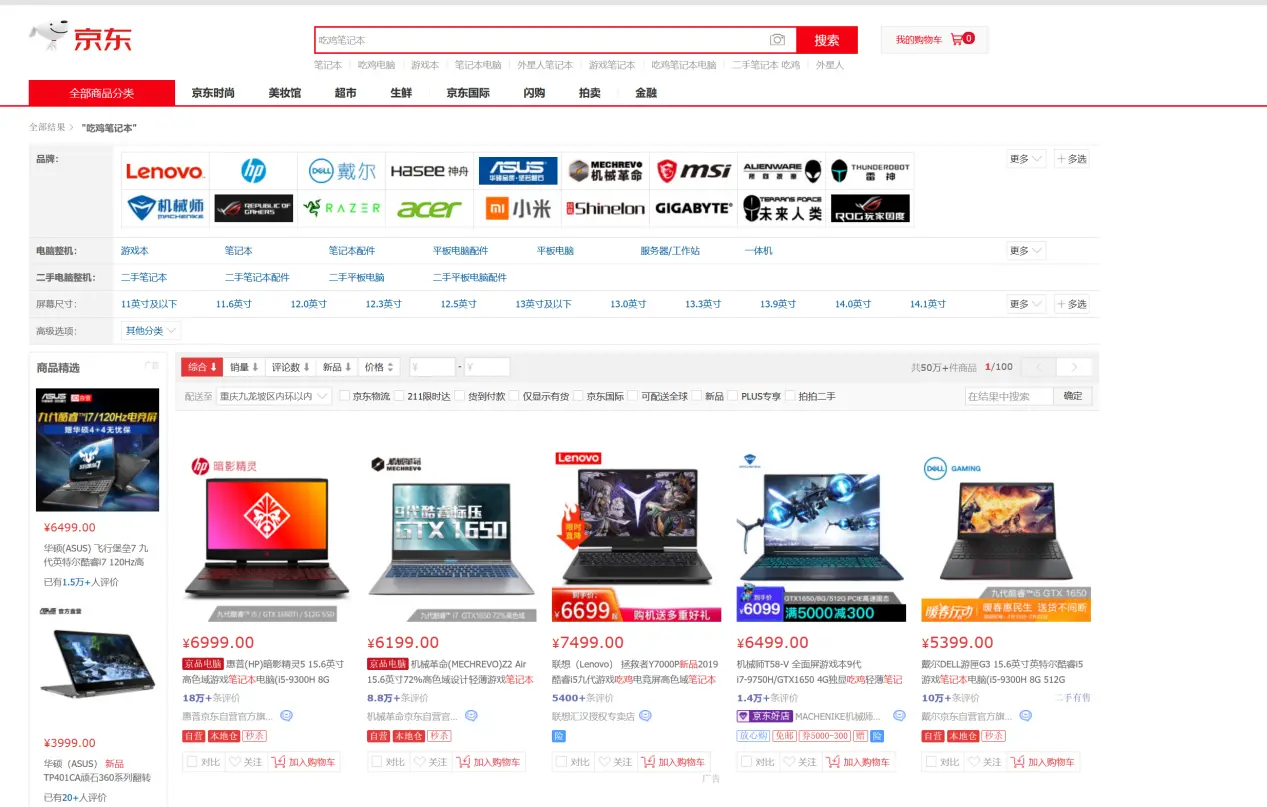Open the shopping cart icon
1267x807 pixels.
coord(957,39)
